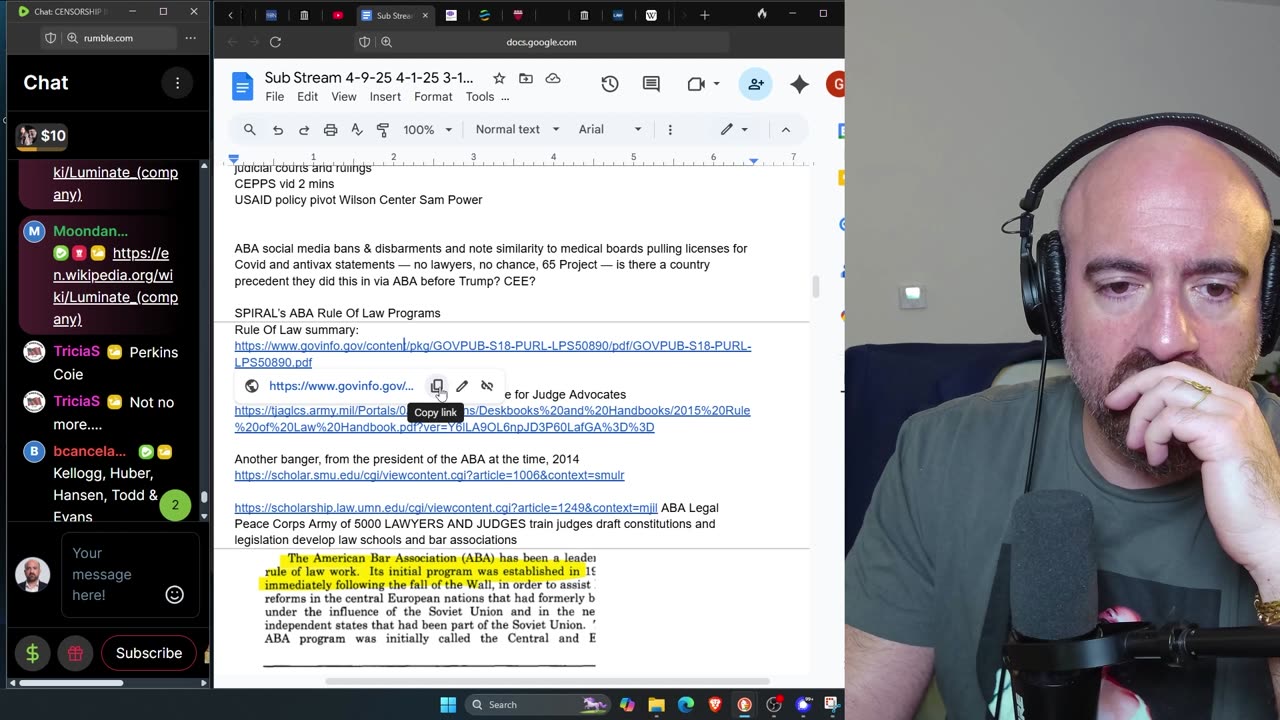The image size is (1280, 720).
Task: Switch to the YouTube browser tab
Action: (338, 15)
